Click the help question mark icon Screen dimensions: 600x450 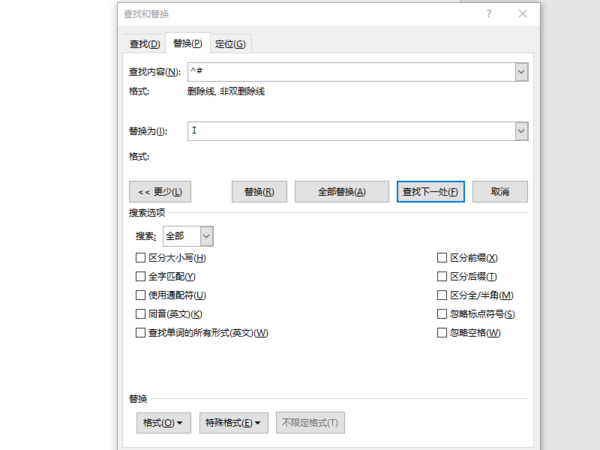[x=489, y=14]
